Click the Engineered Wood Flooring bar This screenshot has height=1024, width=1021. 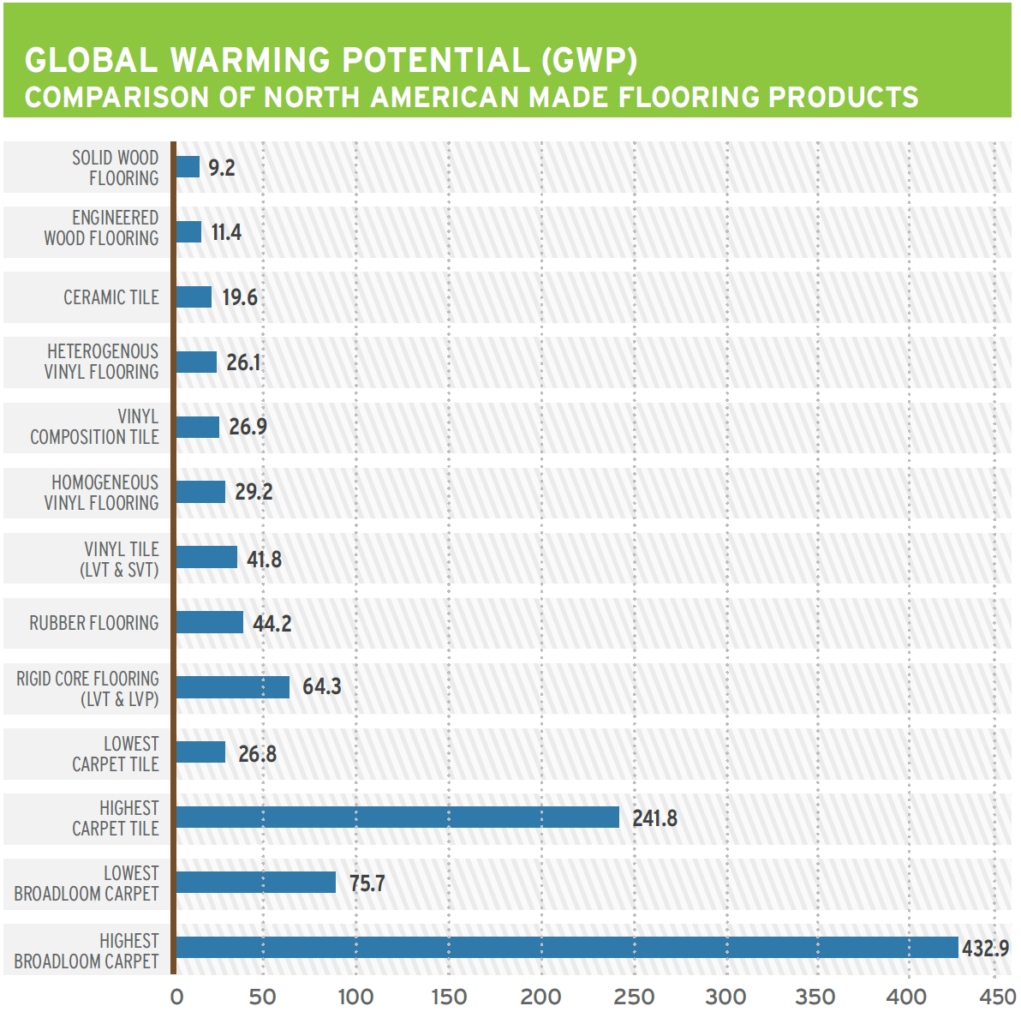[x=189, y=232]
